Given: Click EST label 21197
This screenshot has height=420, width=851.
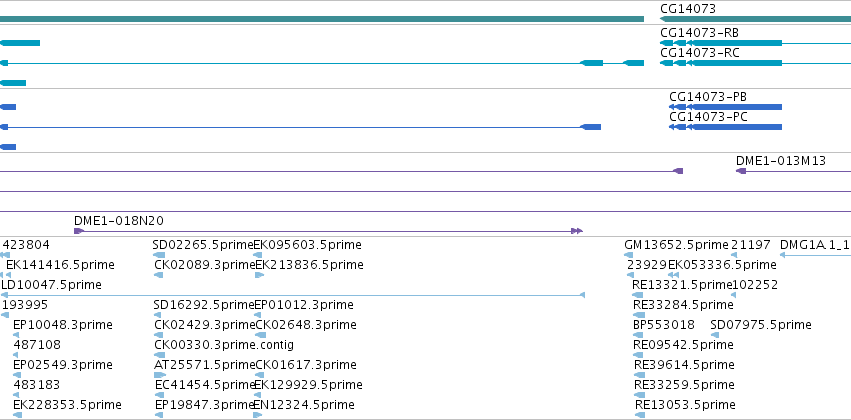Looking at the screenshot, I should pyautogui.click(x=751, y=245).
